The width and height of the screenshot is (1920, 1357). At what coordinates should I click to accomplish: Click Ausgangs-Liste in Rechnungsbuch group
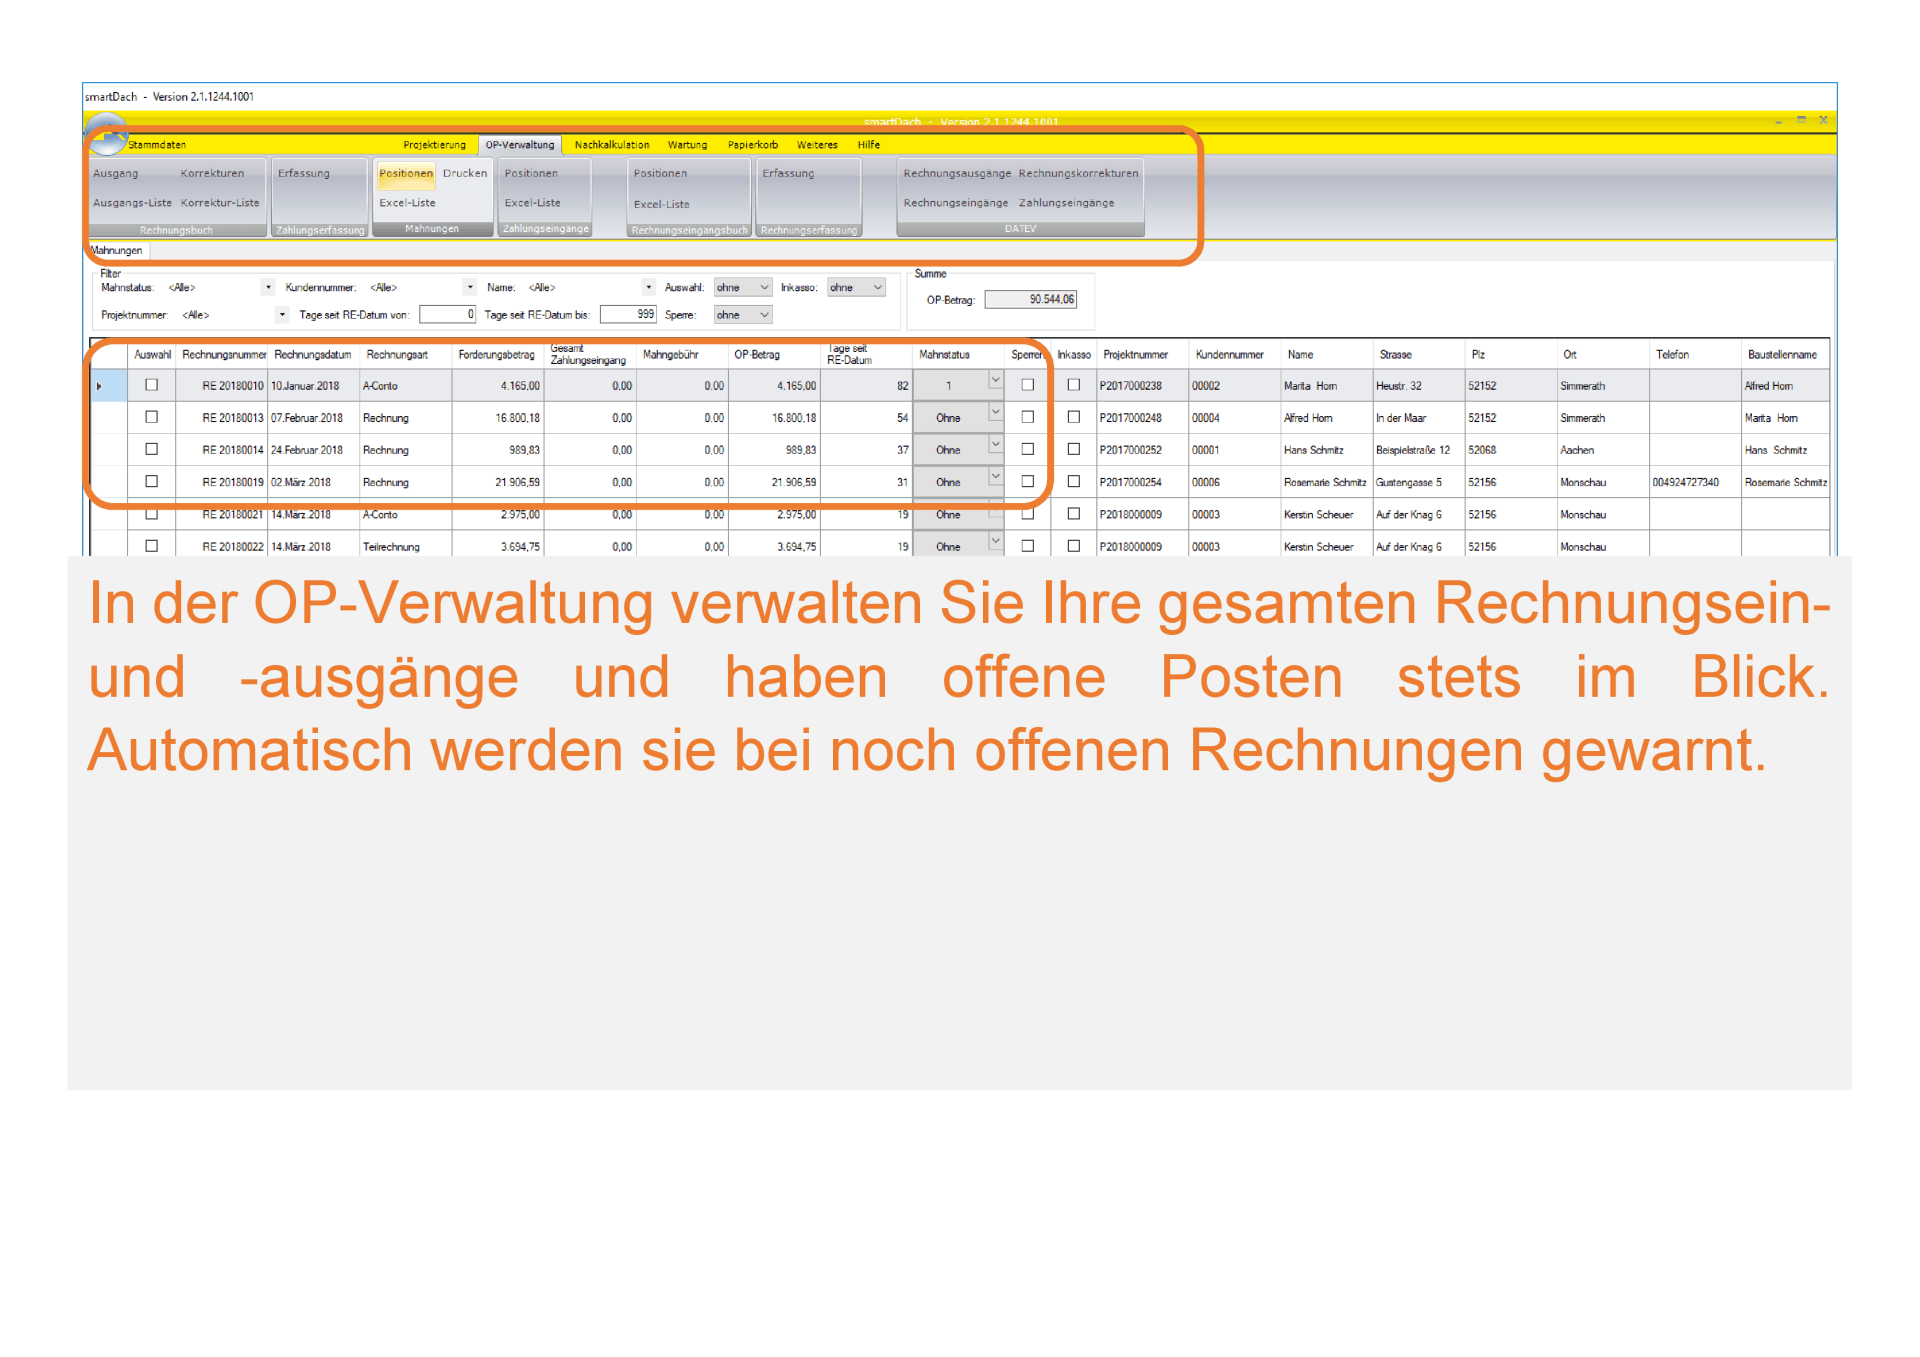[x=132, y=203]
